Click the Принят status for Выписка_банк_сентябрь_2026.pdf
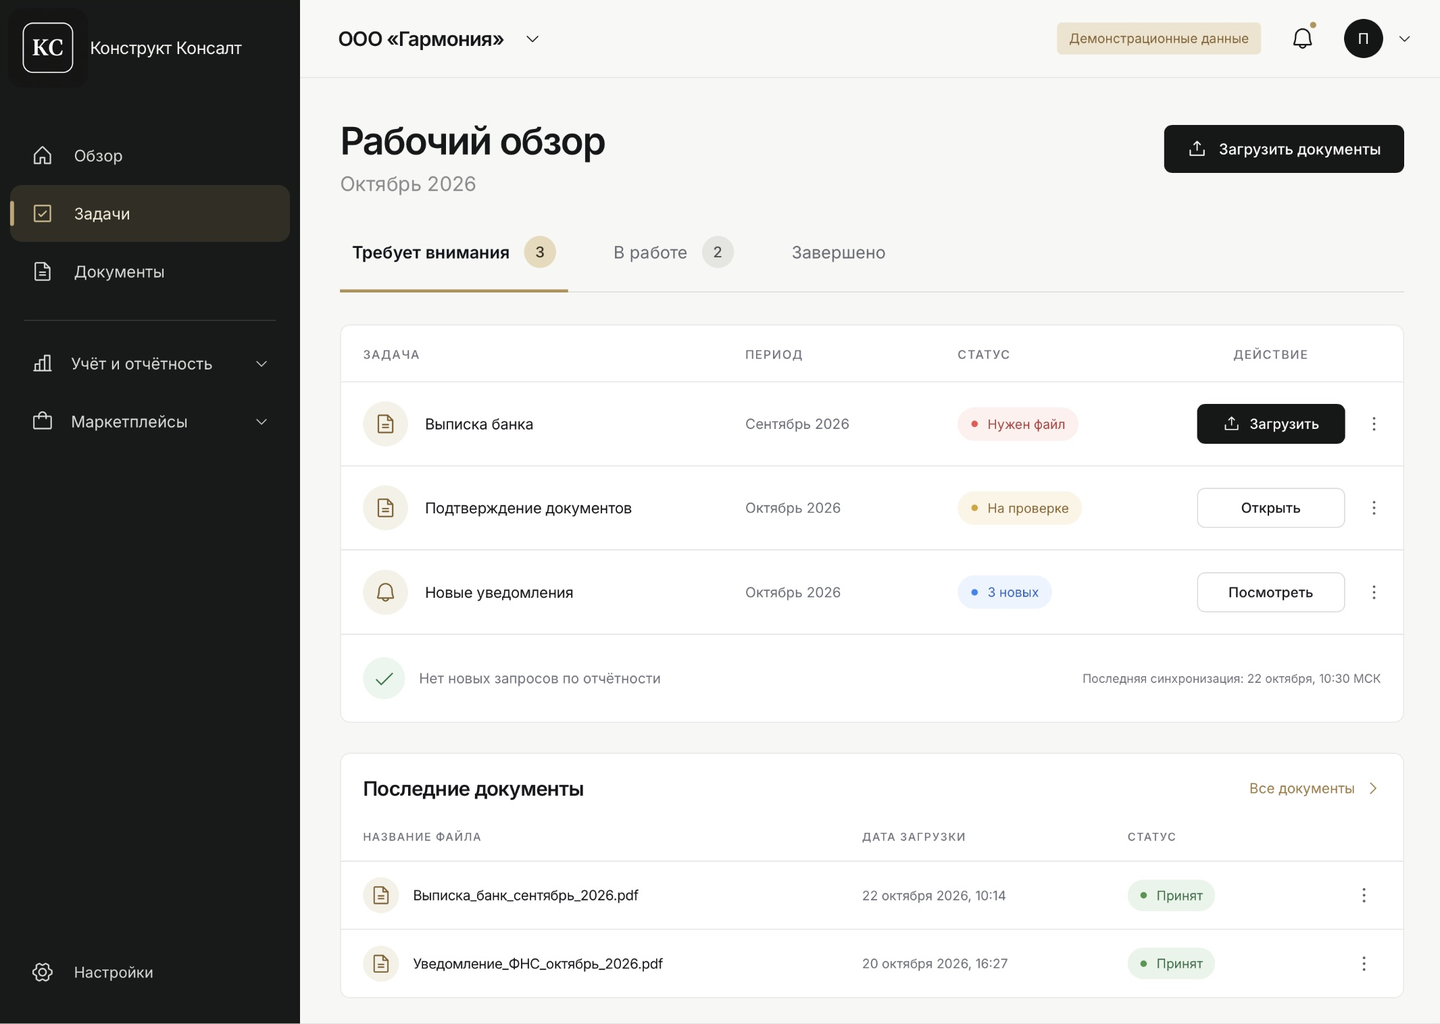The width and height of the screenshot is (1440, 1024). pyautogui.click(x=1171, y=895)
